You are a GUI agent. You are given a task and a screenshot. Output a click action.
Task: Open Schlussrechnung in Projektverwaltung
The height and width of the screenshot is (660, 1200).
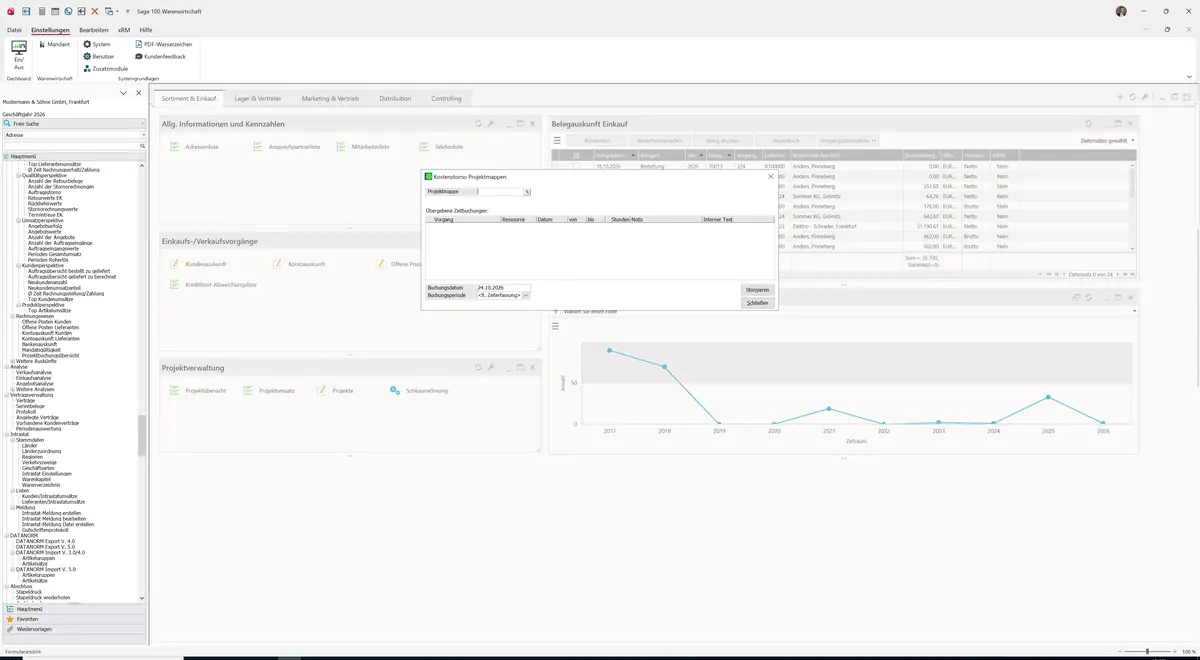click(419, 390)
